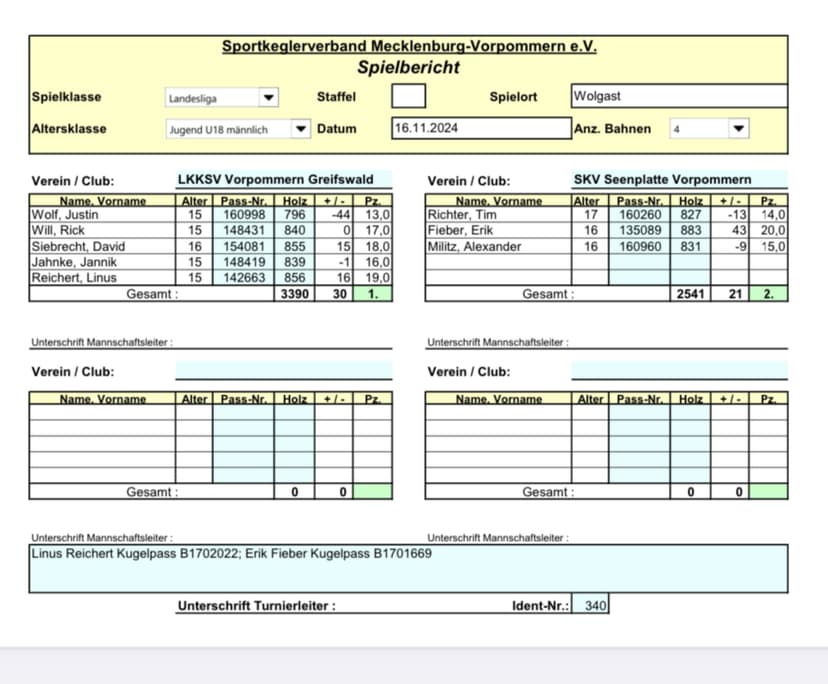The image size is (828, 684).
Task: Open the Spielklasse dropdown showing Landesliga
Action: pyautogui.click(x=222, y=98)
